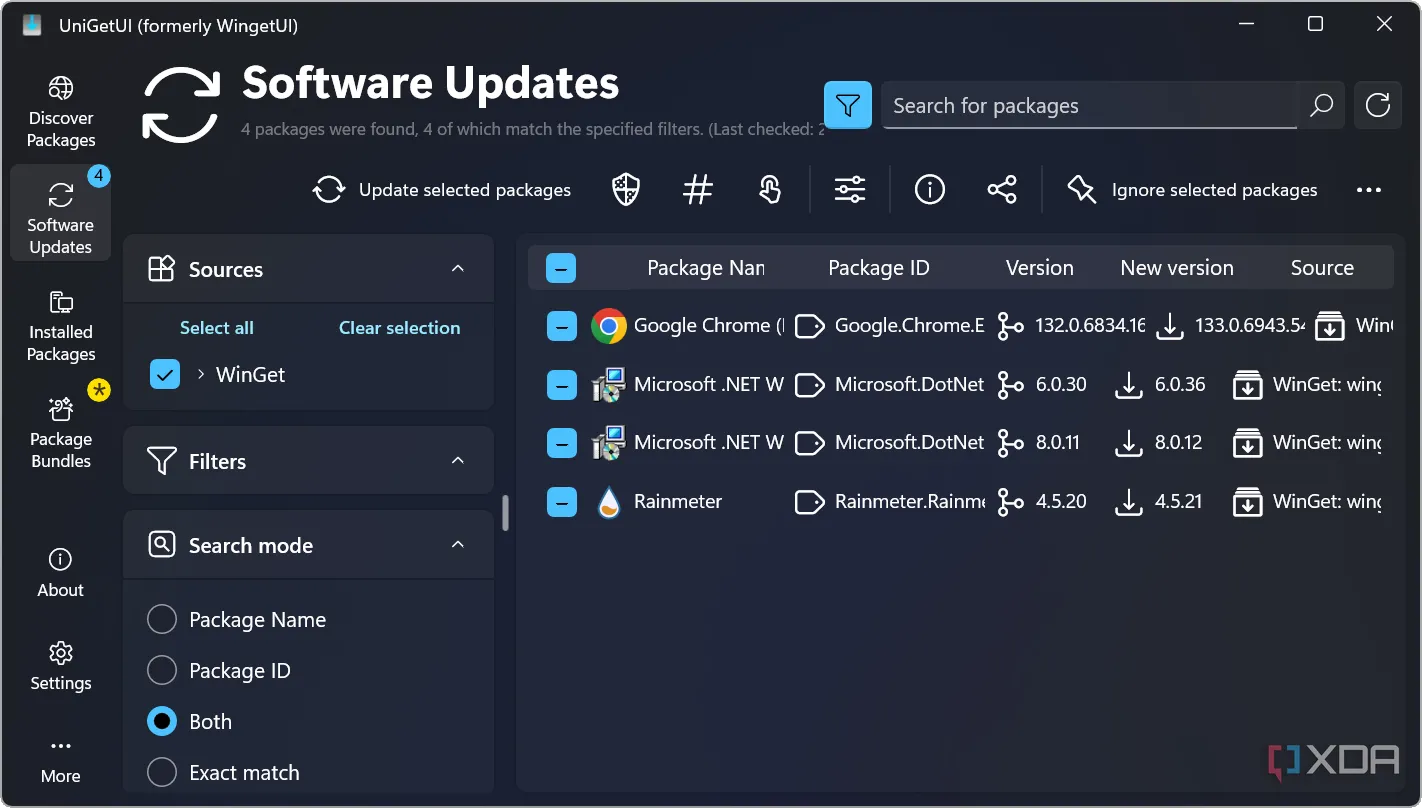Click the hash skip integrity check icon

tap(698, 190)
